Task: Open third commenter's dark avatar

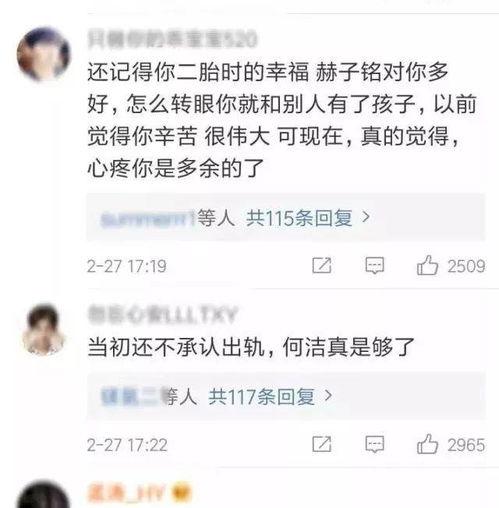Action: point(44,494)
